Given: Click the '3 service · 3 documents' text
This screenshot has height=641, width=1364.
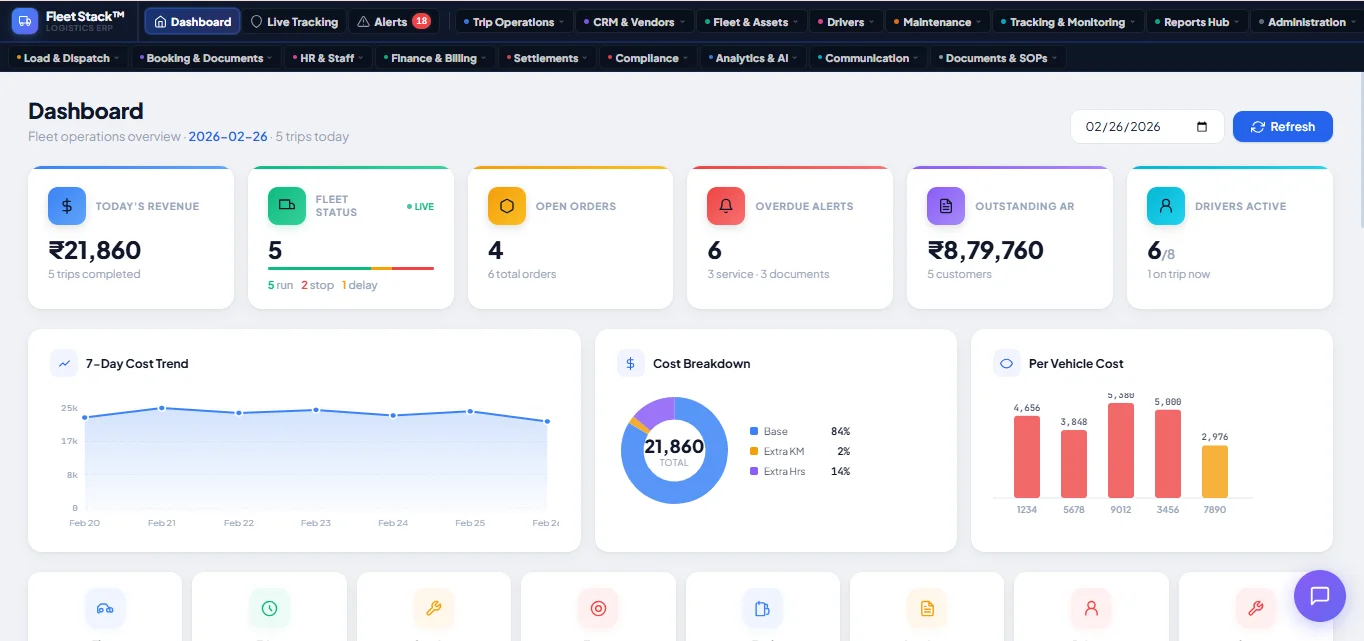Looking at the screenshot, I should point(768,274).
